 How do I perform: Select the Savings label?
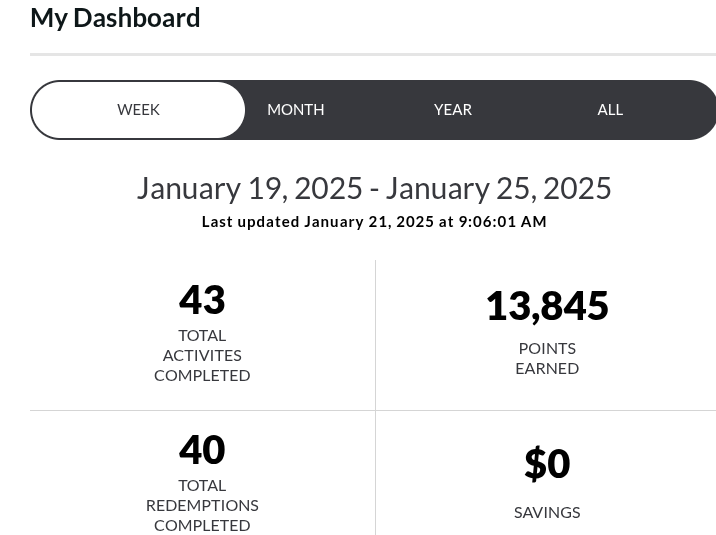click(x=547, y=512)
